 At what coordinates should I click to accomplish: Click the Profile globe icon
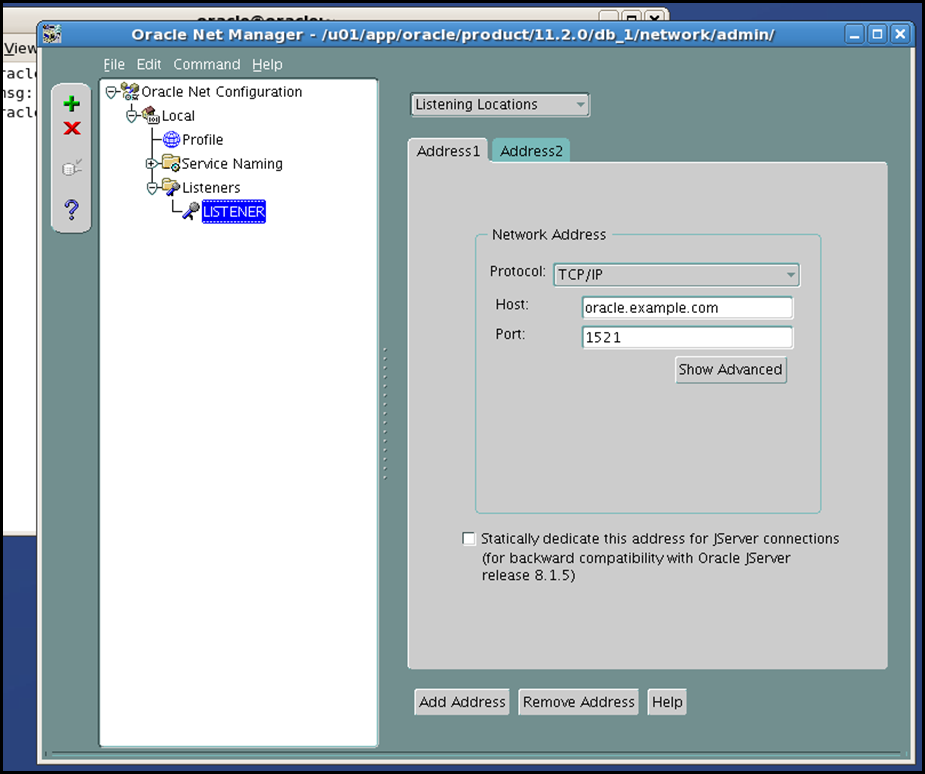click(x=171, y=139)
